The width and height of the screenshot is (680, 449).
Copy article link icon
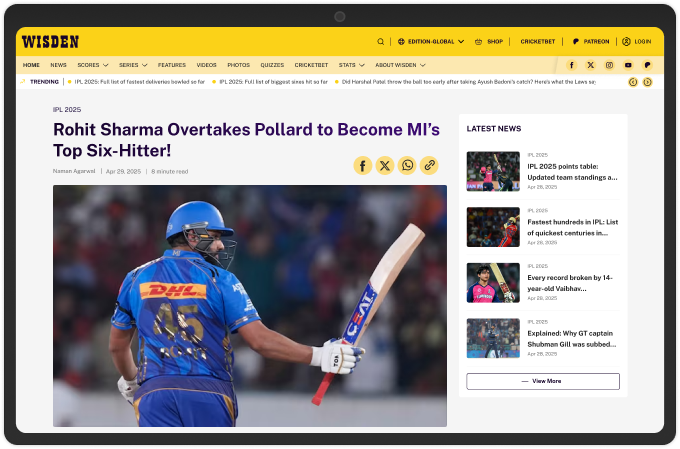(429, 165)
